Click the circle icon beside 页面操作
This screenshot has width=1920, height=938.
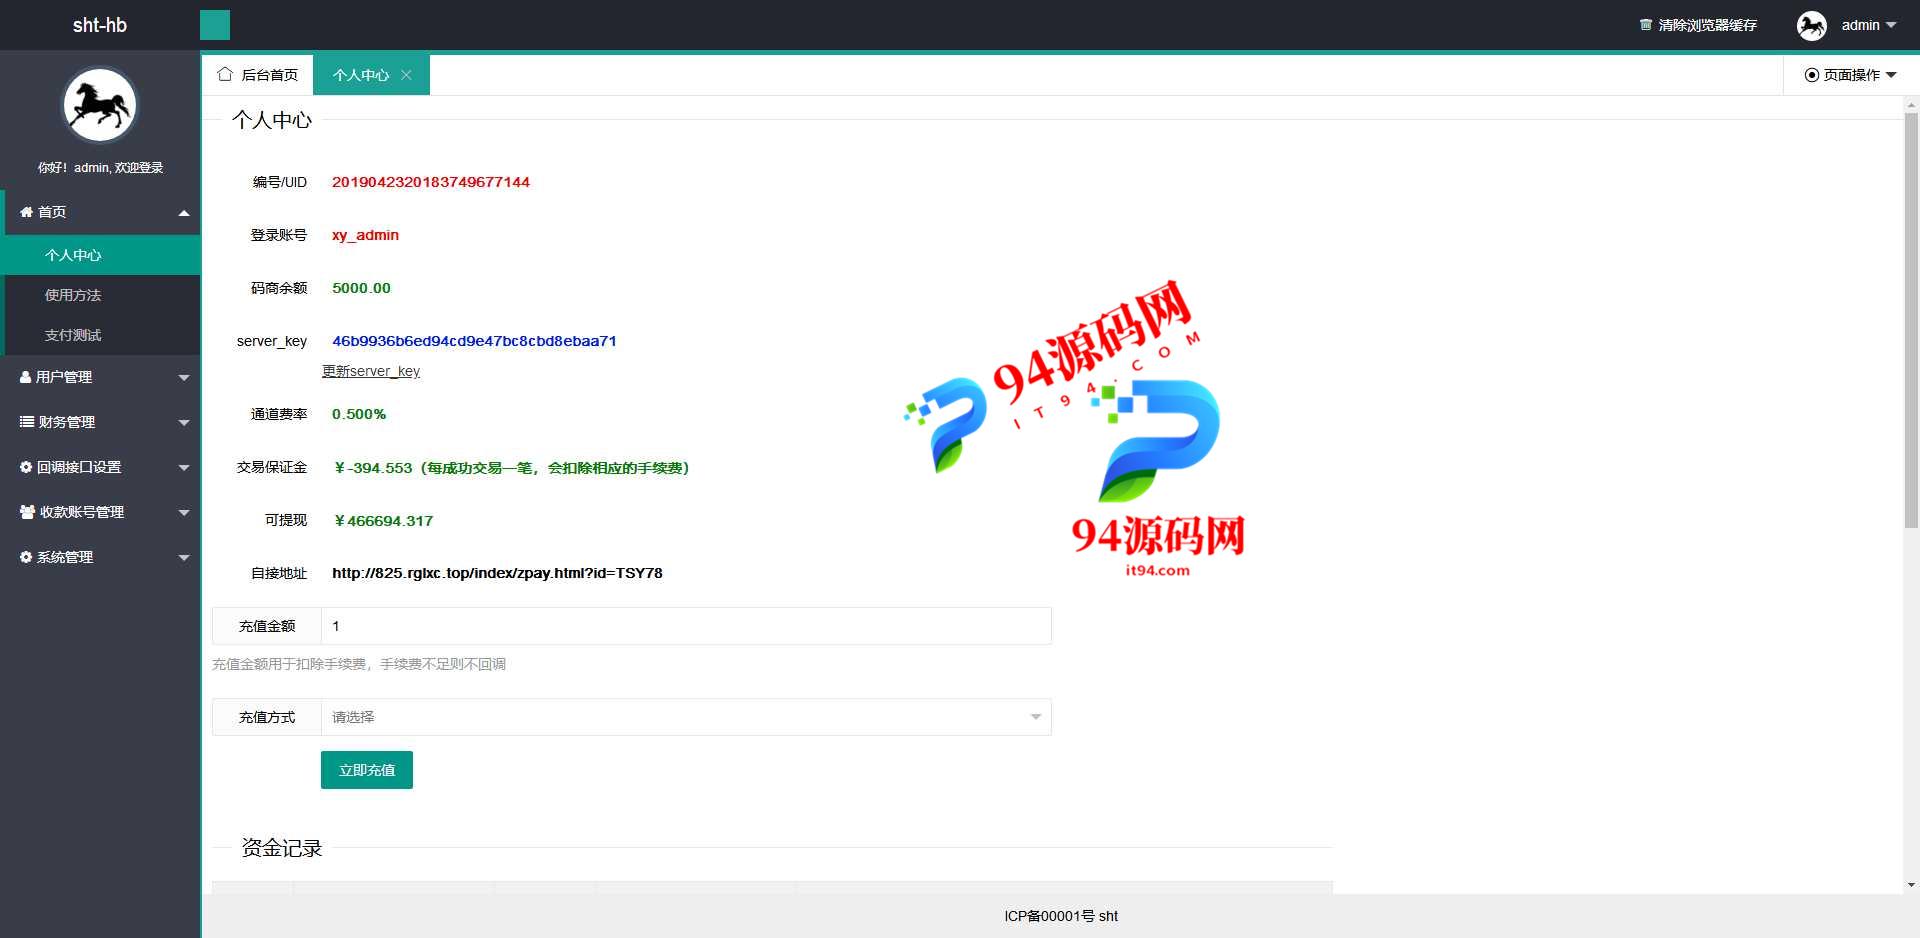click(1811, 75)
